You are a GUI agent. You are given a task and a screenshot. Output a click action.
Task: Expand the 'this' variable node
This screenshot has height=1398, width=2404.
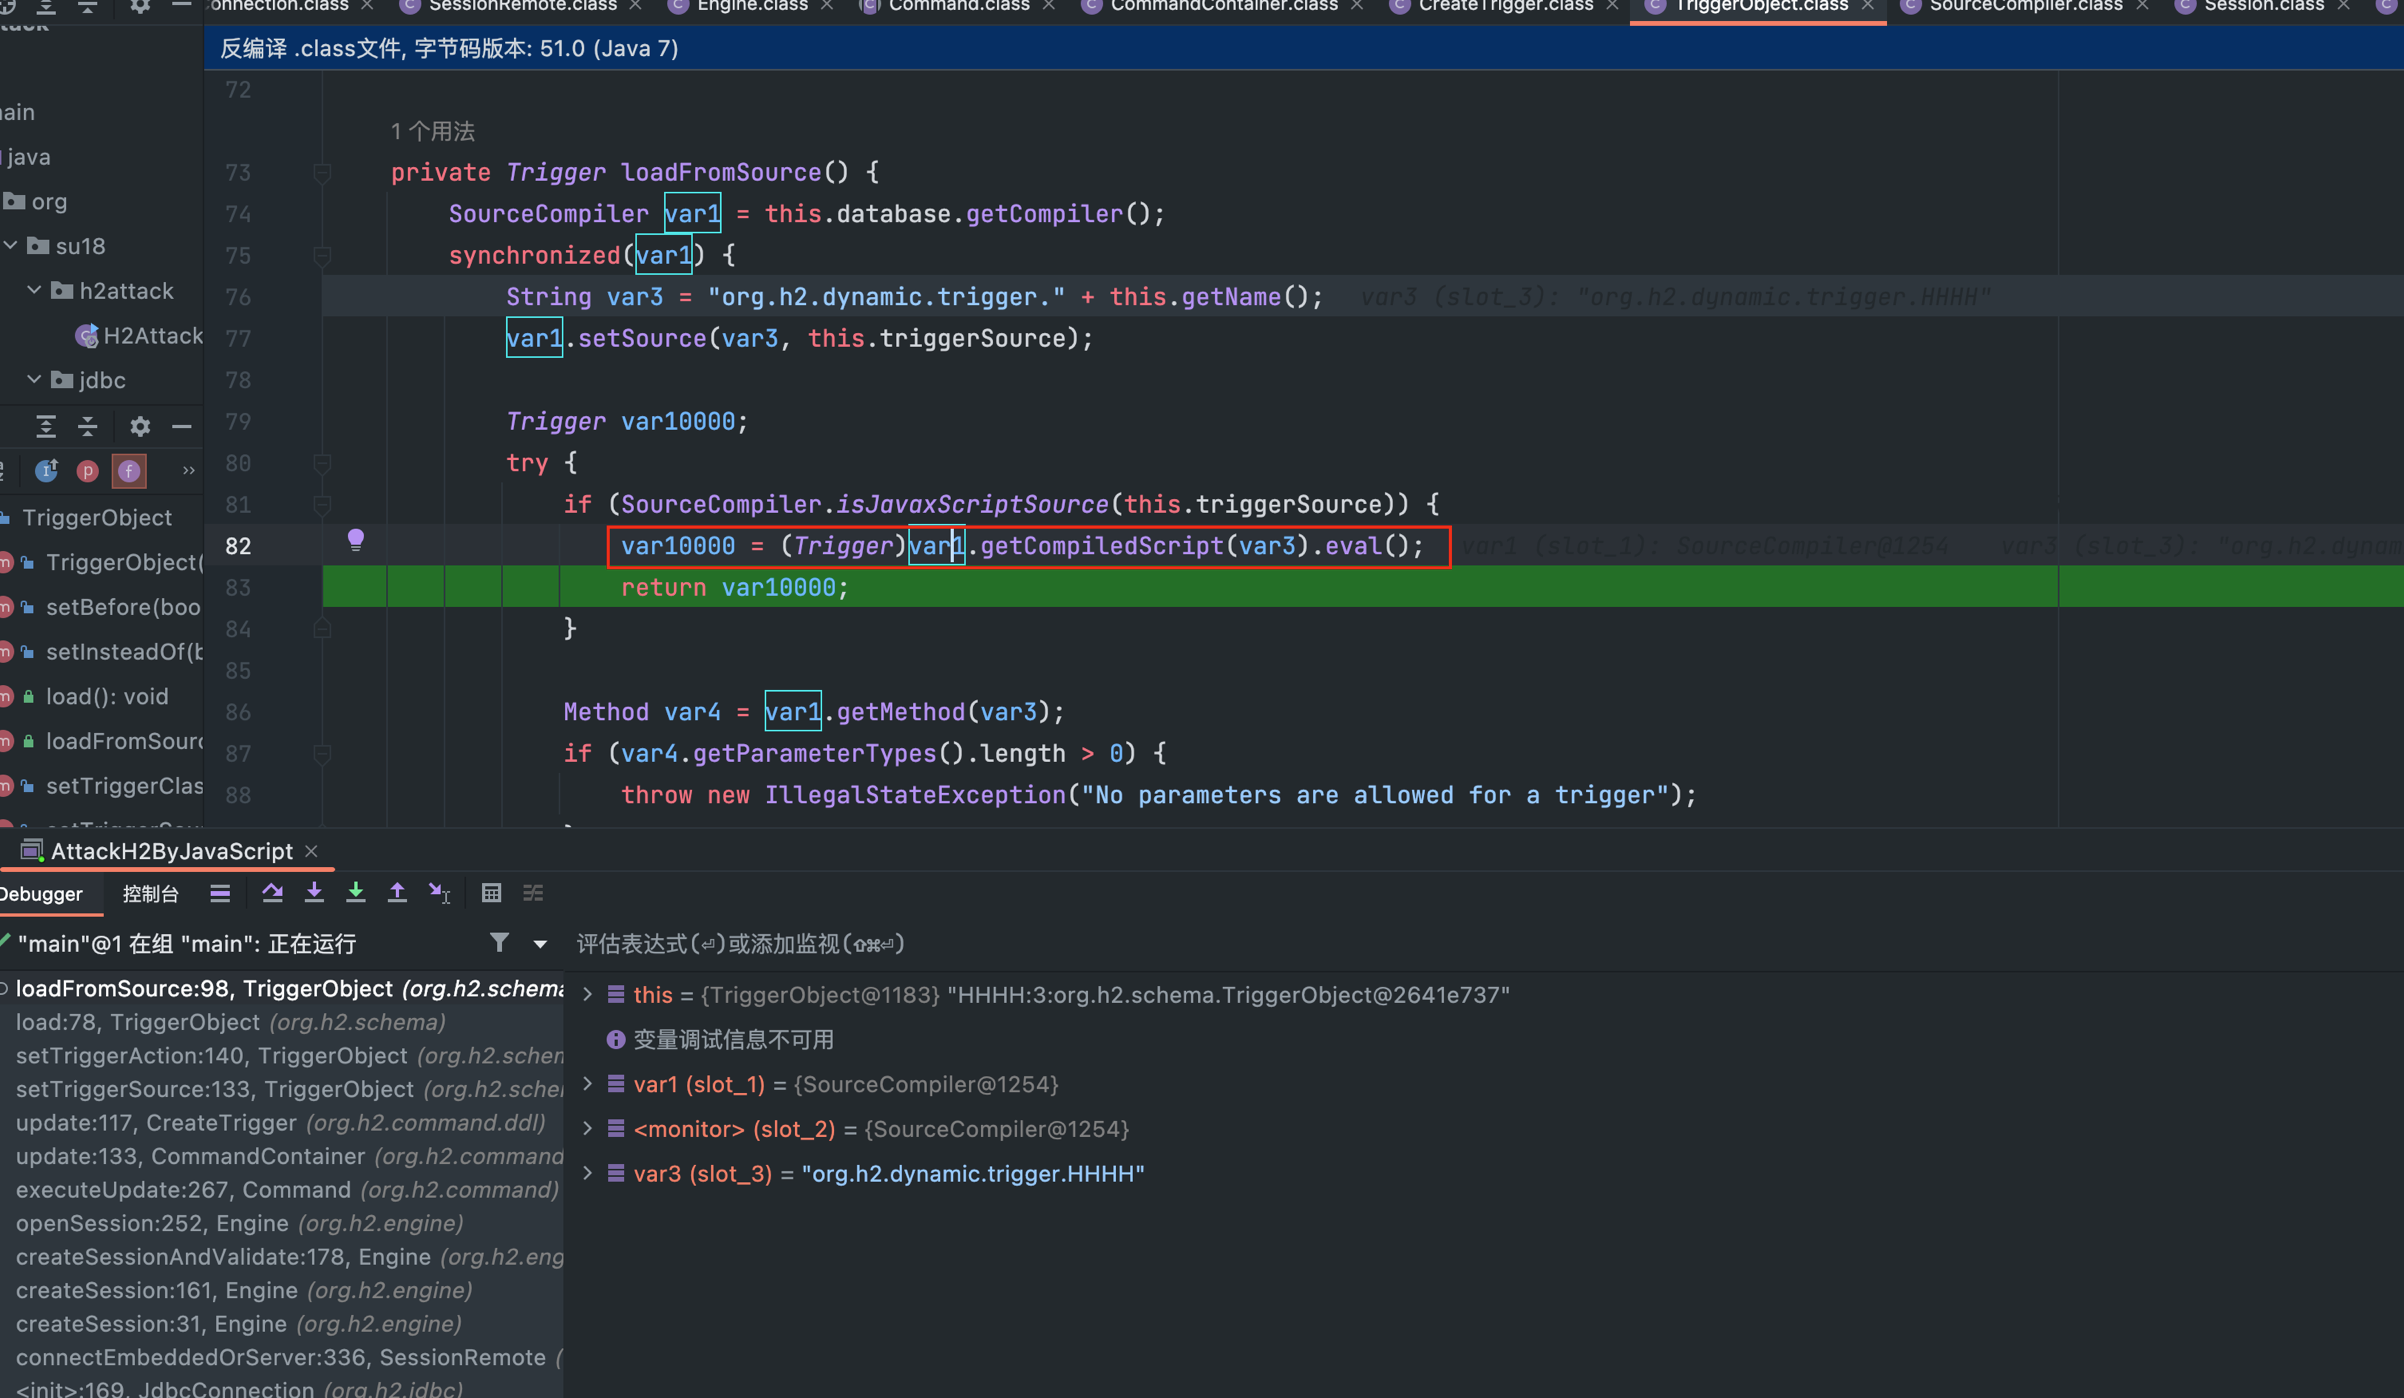[x=588, y=994]
